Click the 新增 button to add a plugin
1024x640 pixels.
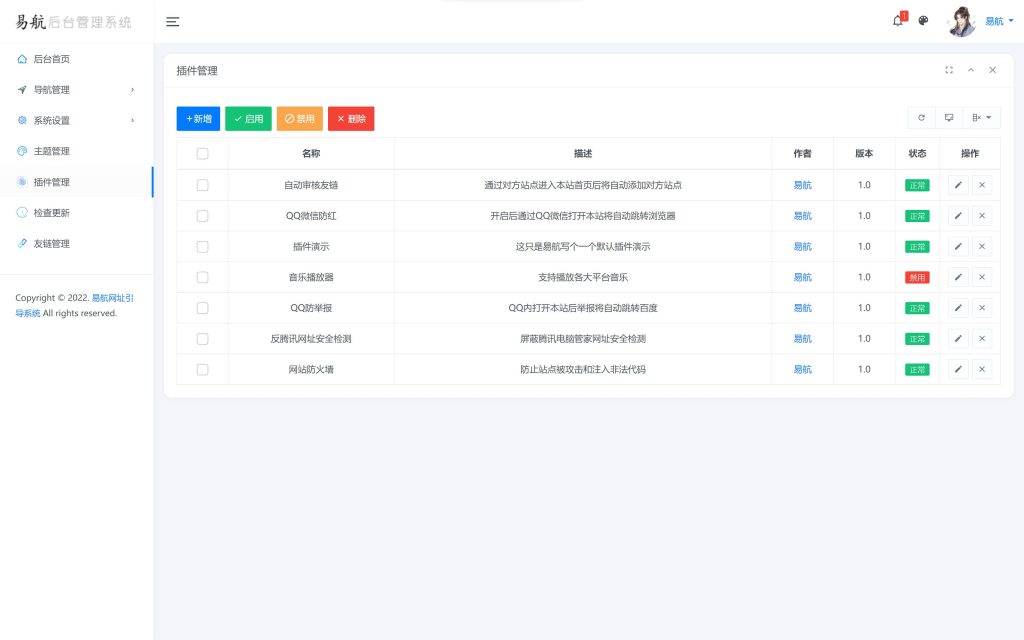(x=198, y=117)
